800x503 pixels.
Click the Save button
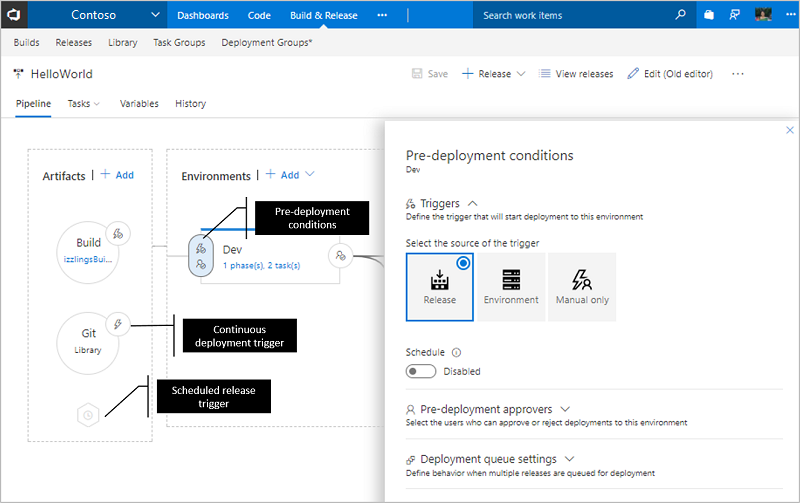click(430, 74)
